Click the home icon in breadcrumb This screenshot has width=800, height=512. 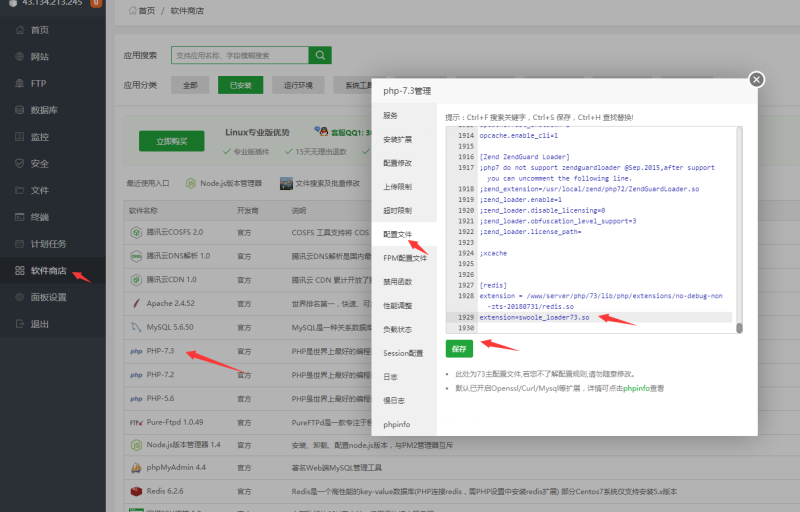tap(132, 10)
